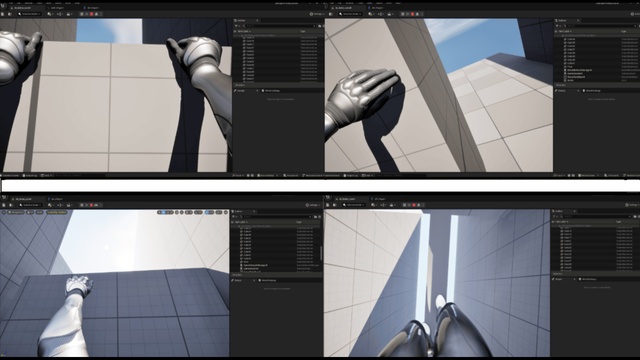Open Settings in the top-left editor toolbar
640x360 pixels.
click(317, 14)
